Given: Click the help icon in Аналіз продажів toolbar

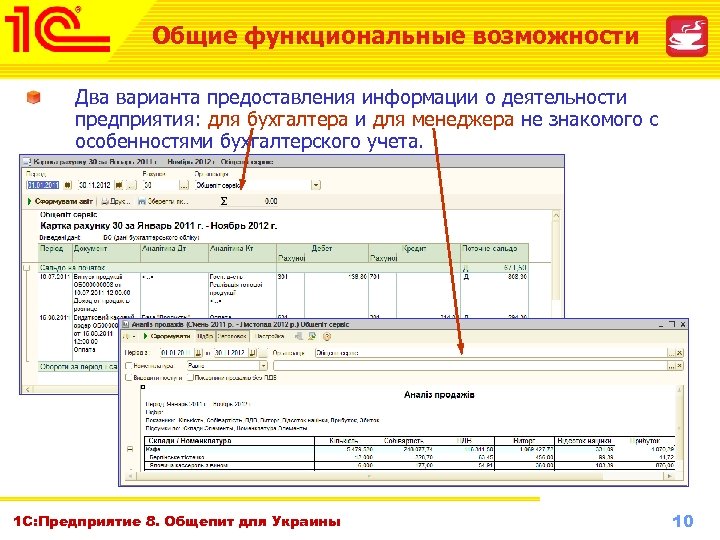Looking at the screenshot, I should coord(327,337).
